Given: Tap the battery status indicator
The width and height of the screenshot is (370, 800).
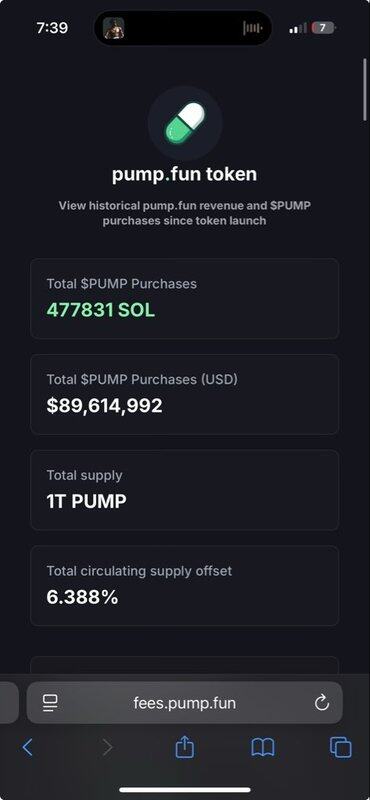Looking at the screenshot, I should tap(324, 28).
